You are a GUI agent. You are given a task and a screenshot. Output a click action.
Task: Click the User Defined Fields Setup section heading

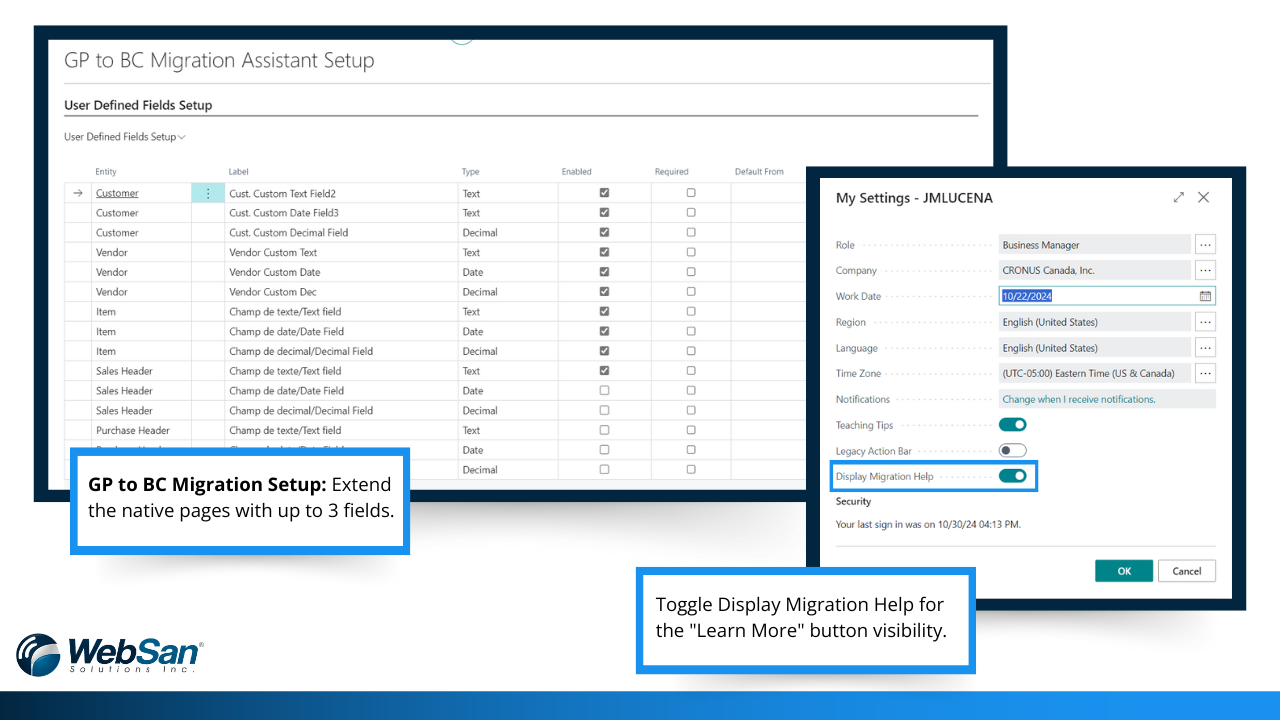click(138, 105)
